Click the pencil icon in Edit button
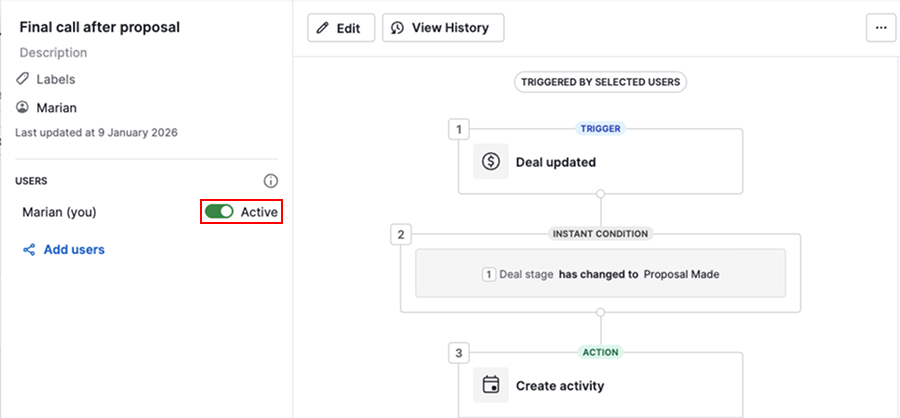 [322, 28]
